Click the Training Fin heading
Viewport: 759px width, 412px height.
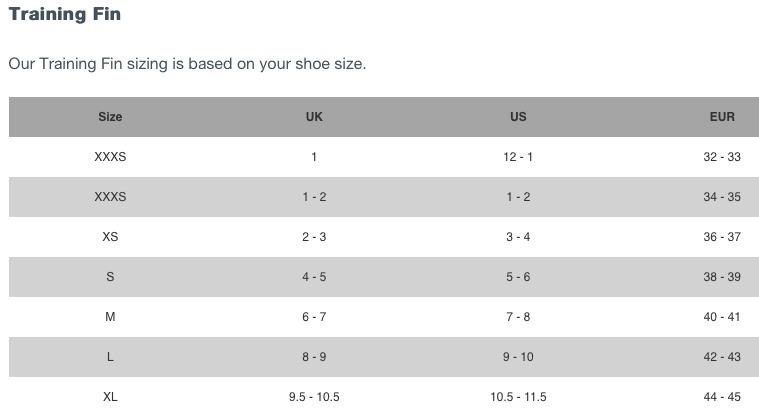[x=65, y=15]
